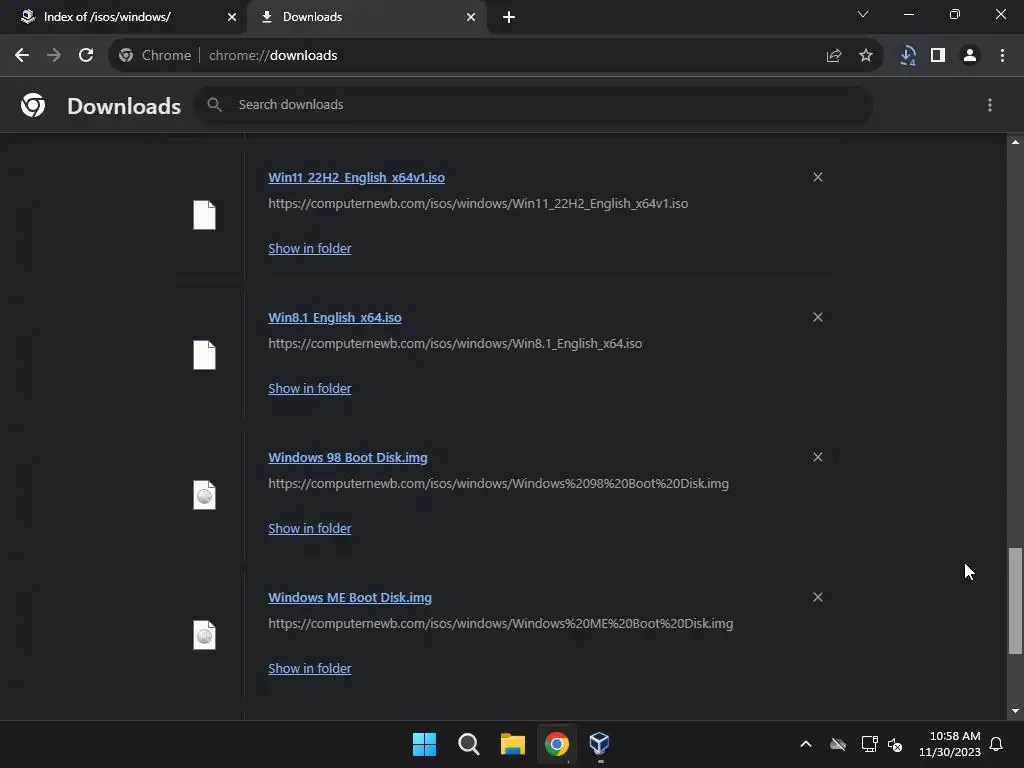Click the search magnifier icon in Downloads
Screen dimensions: 1024x768
click(x=214, y=104)
